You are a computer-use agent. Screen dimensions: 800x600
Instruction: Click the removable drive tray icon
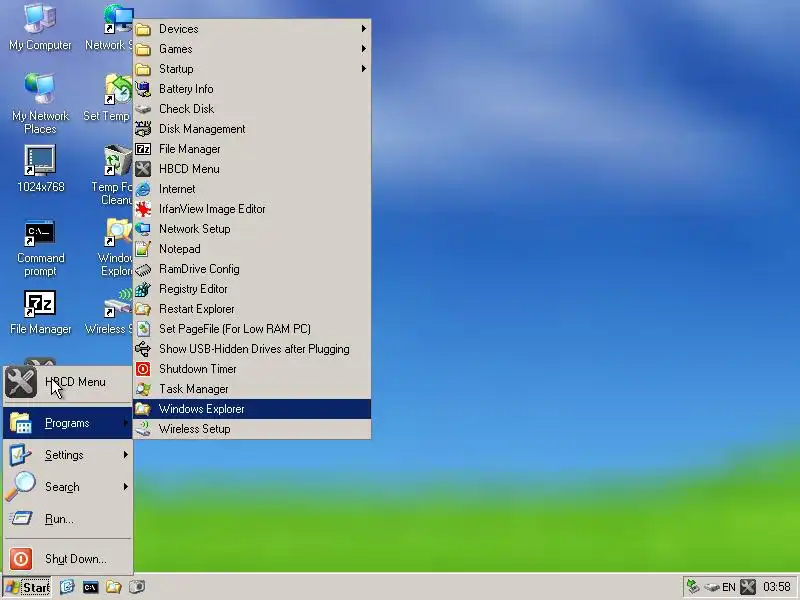(712, 588)
